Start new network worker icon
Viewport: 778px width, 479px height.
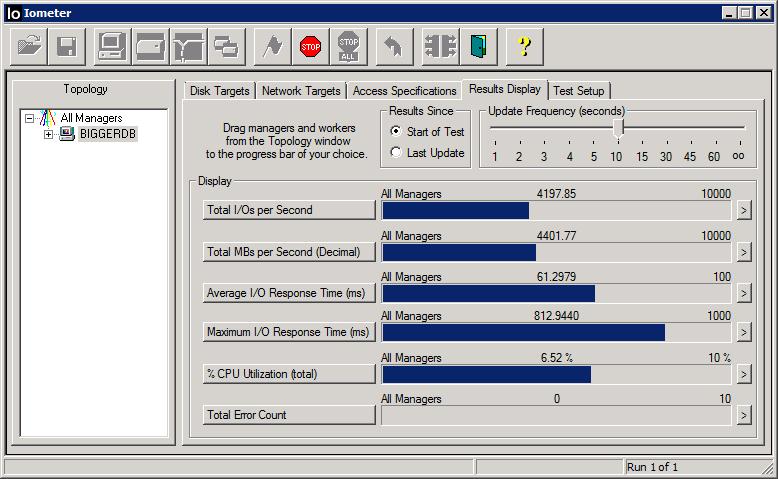pos(189,47)
